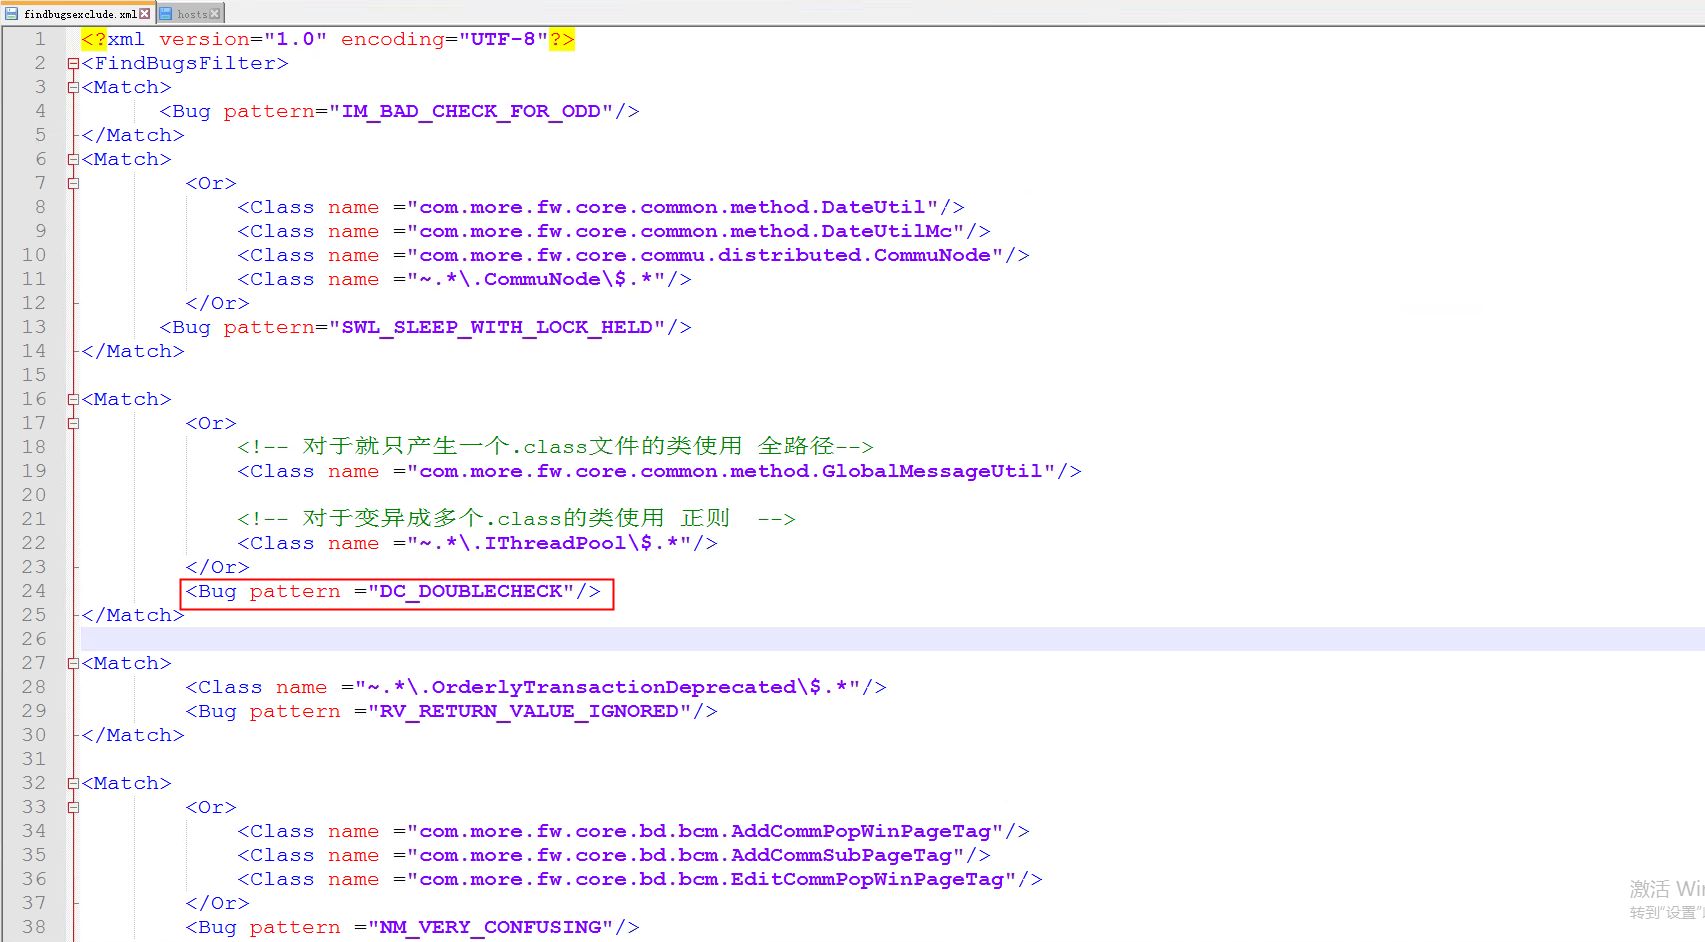Click the closing "</Match>" tag on line 25
This screenshot has height=942, width=1705.
click(x=133, y=615)
